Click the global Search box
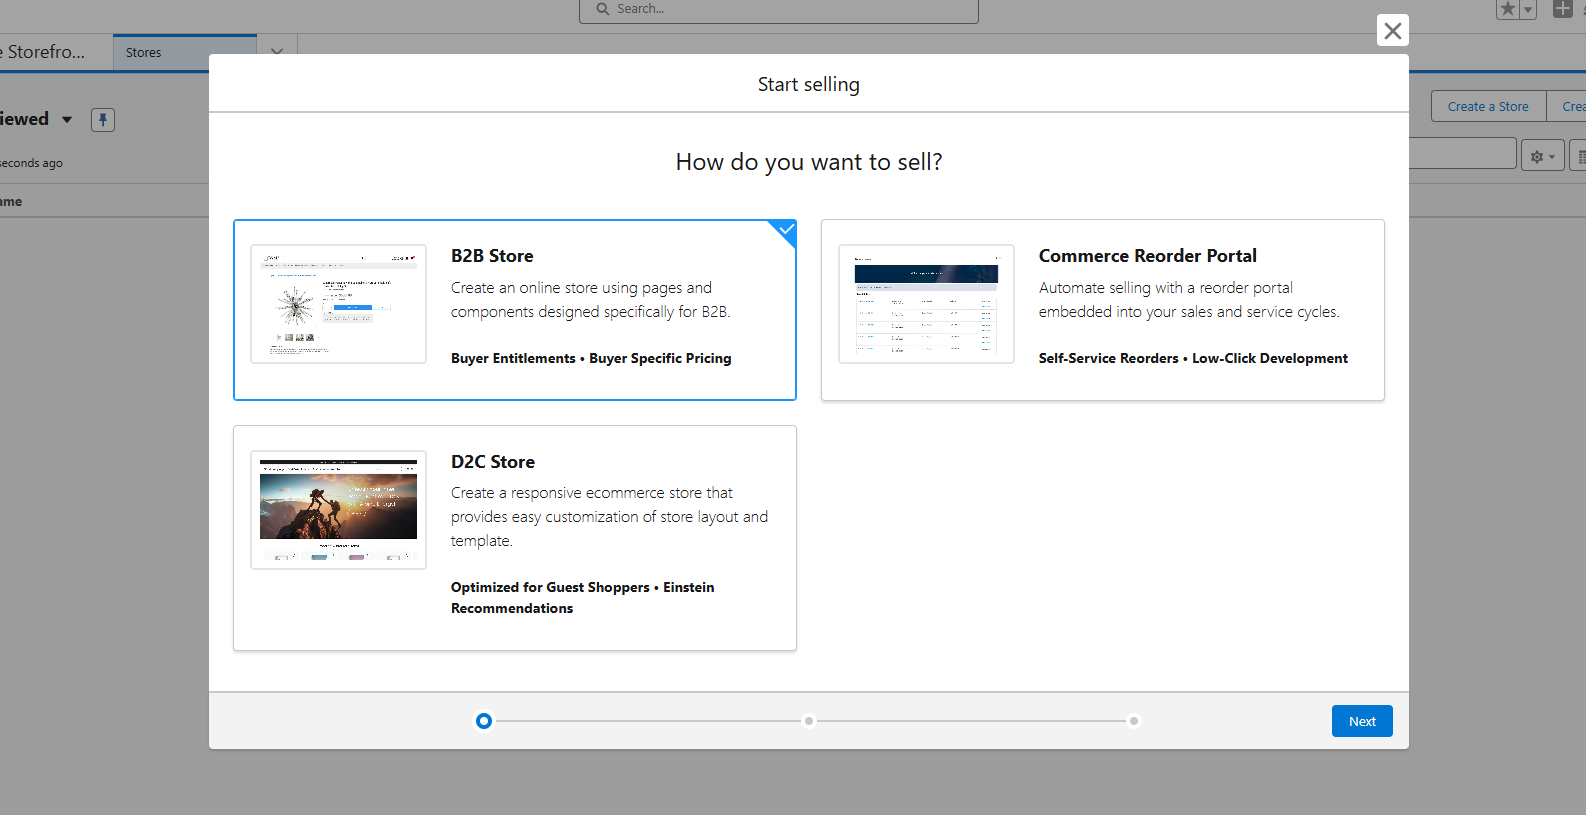The height and width of the screenshot is (815, 1586). tap(778, 9)
